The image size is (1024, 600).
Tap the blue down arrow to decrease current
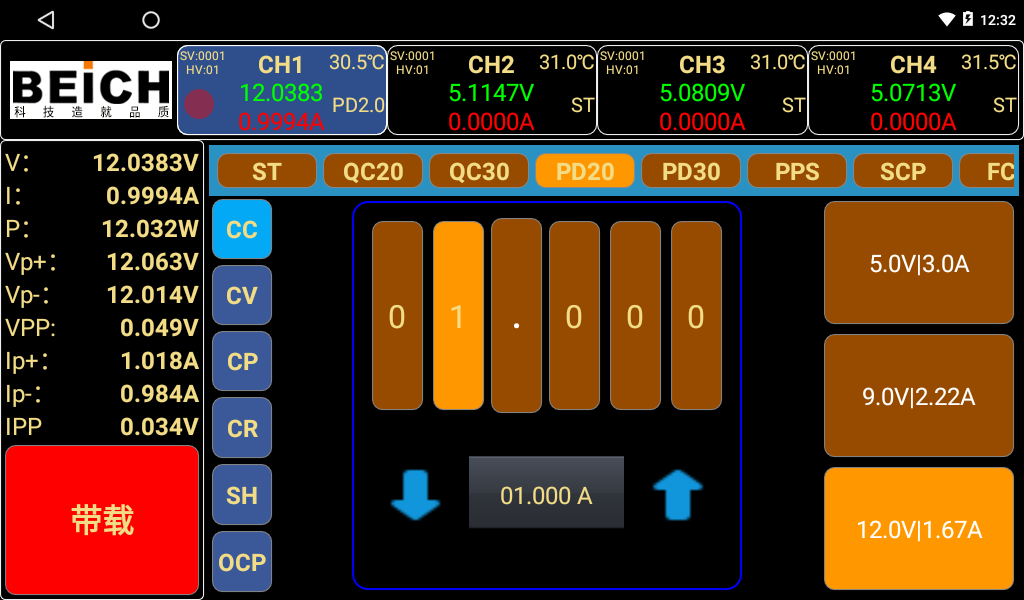(x=415, y=494)
